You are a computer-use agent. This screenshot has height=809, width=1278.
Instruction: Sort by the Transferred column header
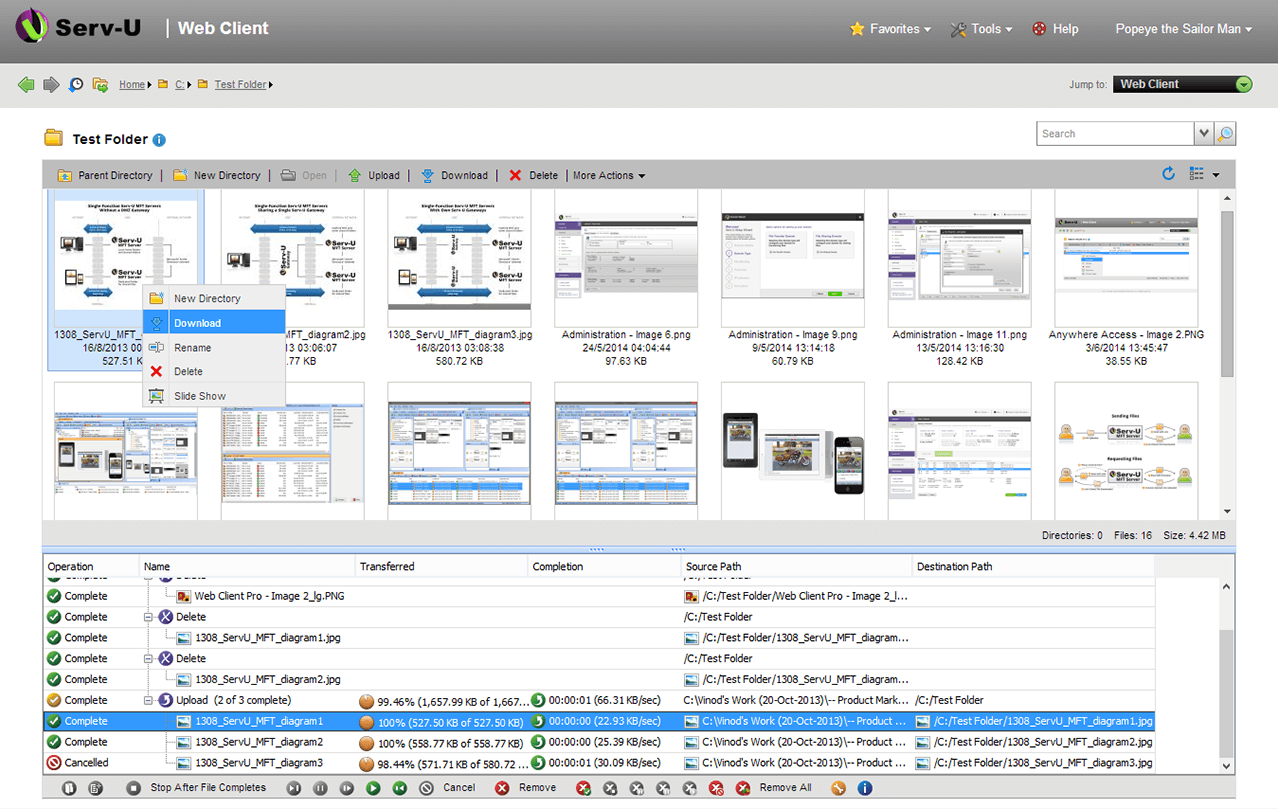tap(442, 567)
